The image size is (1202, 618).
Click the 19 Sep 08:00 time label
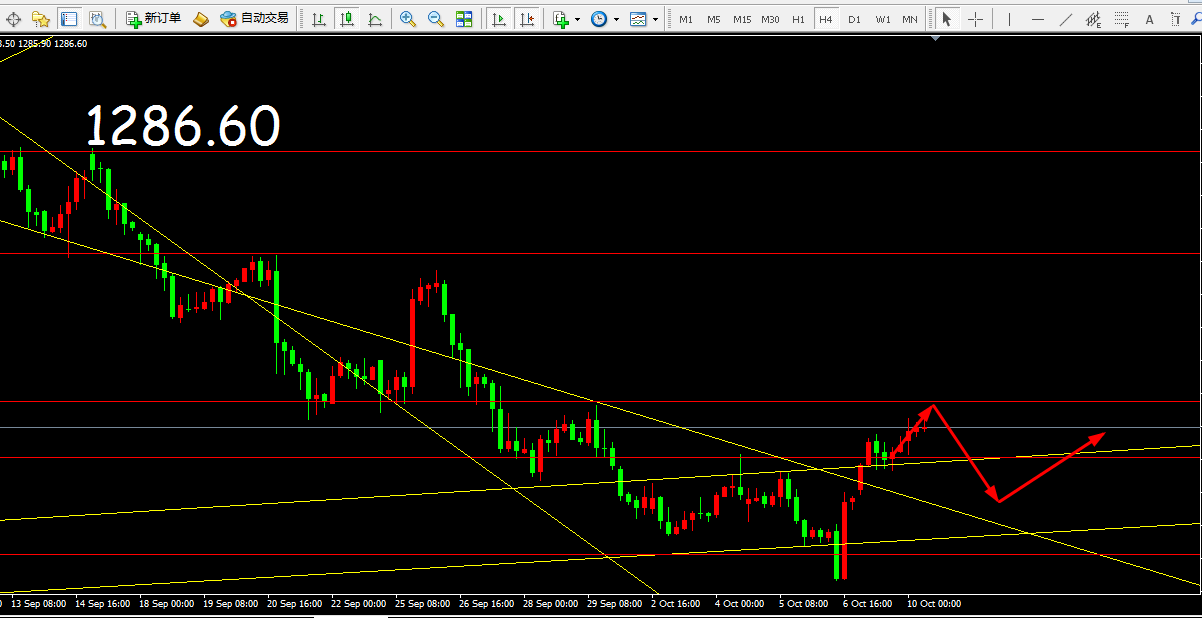tap(231, 604)
